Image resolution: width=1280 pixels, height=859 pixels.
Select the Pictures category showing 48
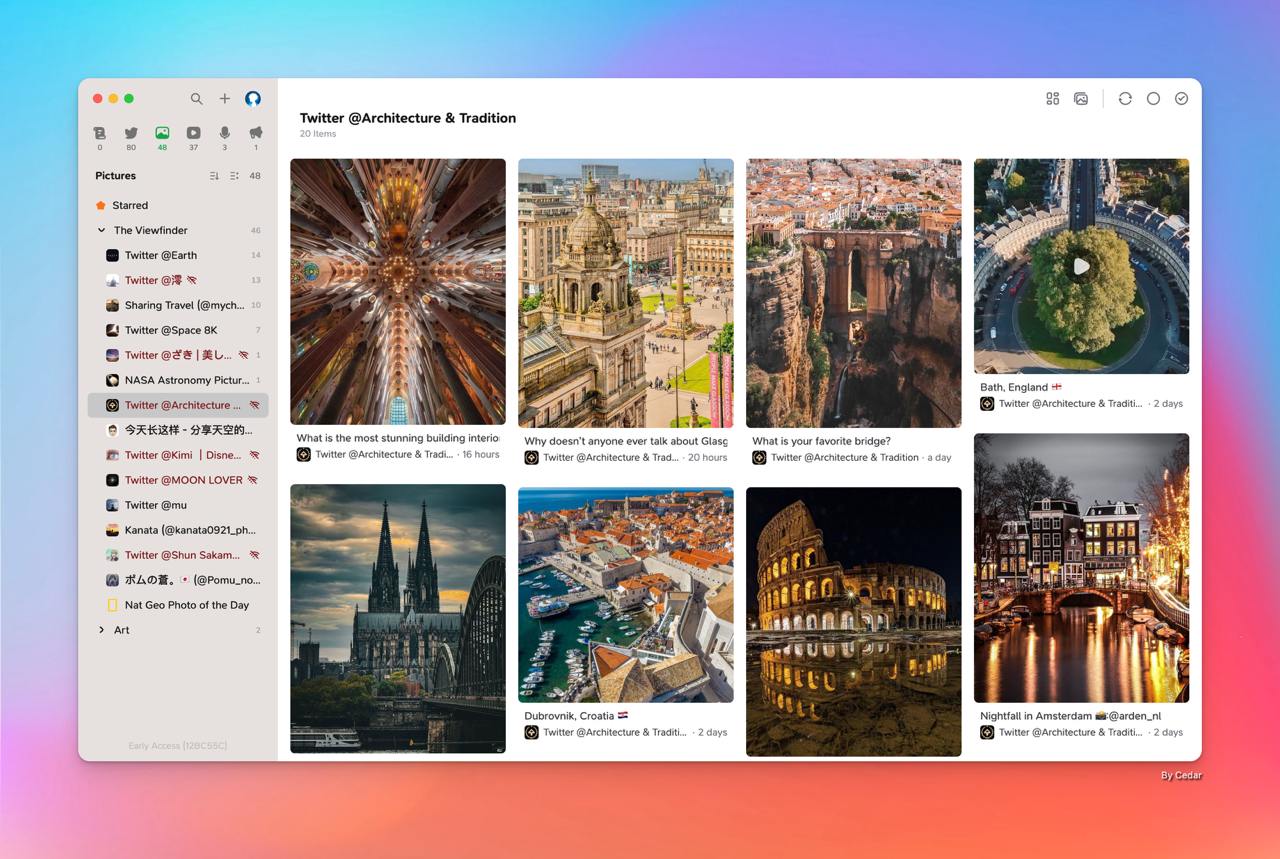click(162, 138)
